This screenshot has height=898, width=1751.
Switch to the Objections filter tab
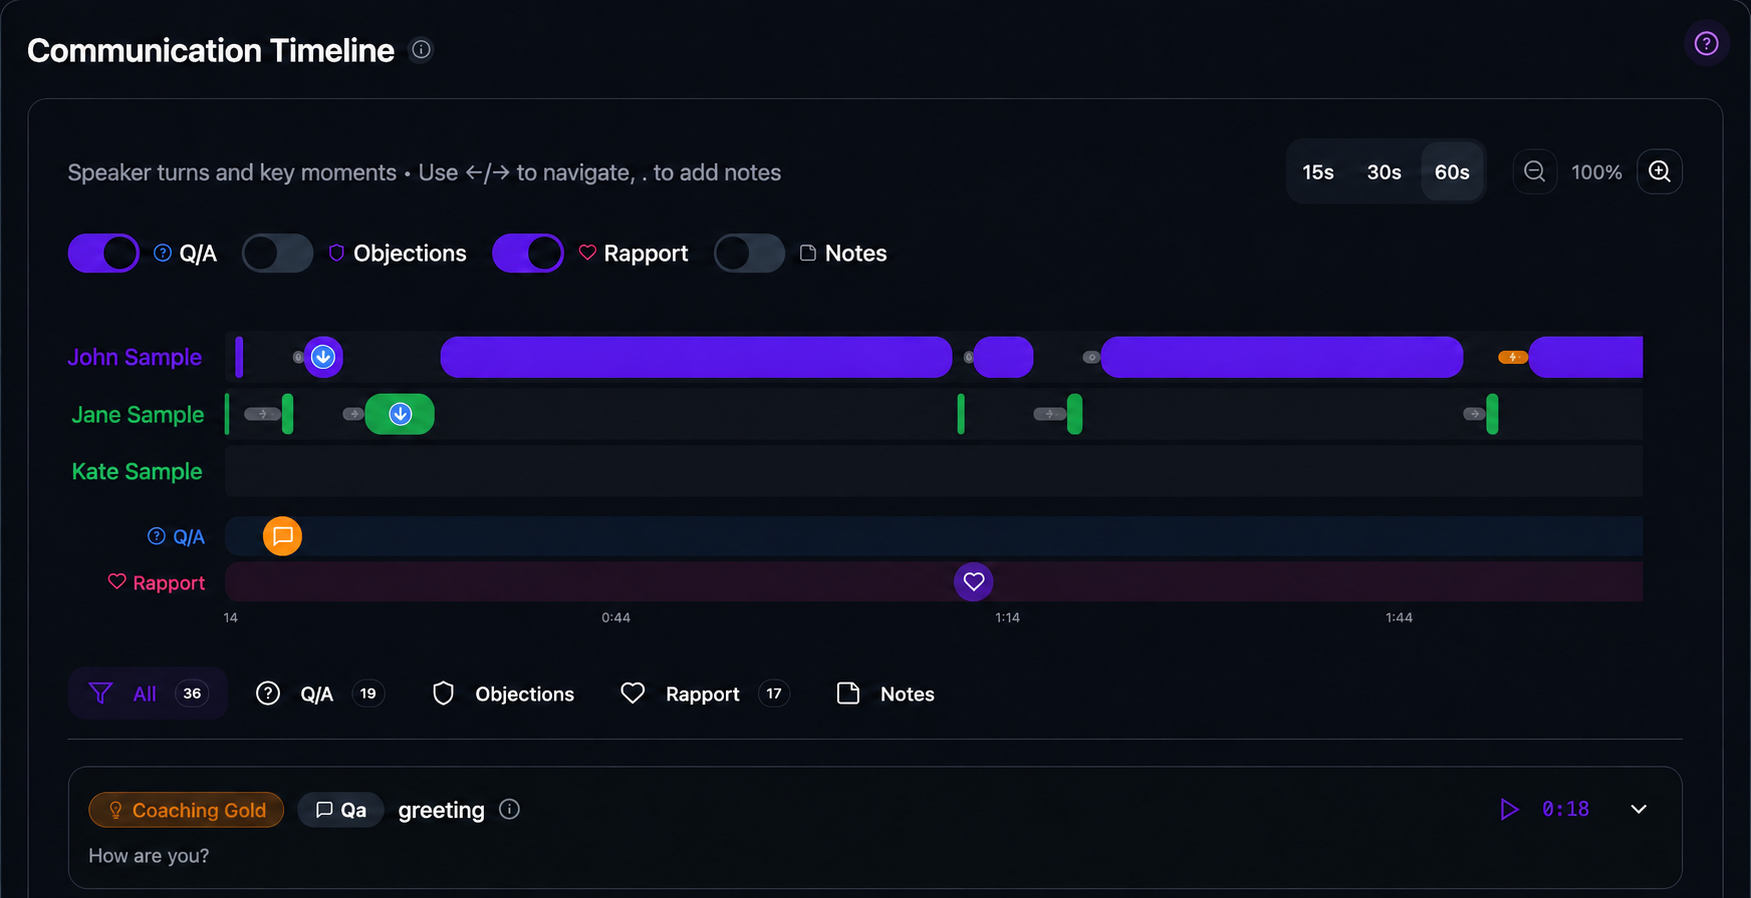(x=503, y=693)
